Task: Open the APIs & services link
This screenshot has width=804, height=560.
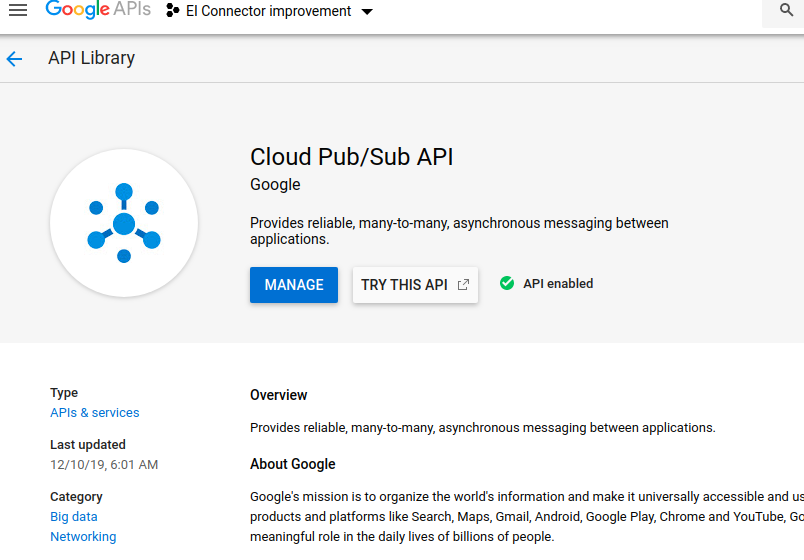Action: [x=95, y=413]
